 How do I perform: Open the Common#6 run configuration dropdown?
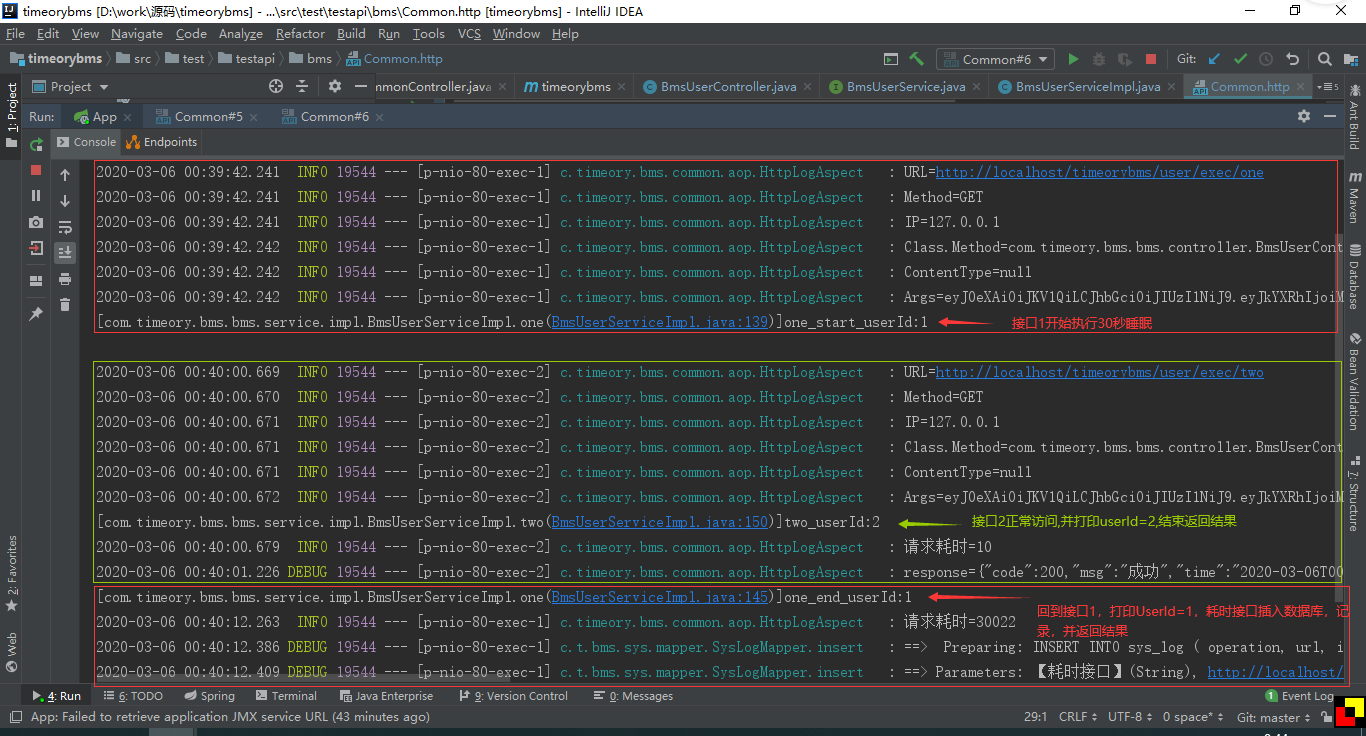tap(995, 59)
